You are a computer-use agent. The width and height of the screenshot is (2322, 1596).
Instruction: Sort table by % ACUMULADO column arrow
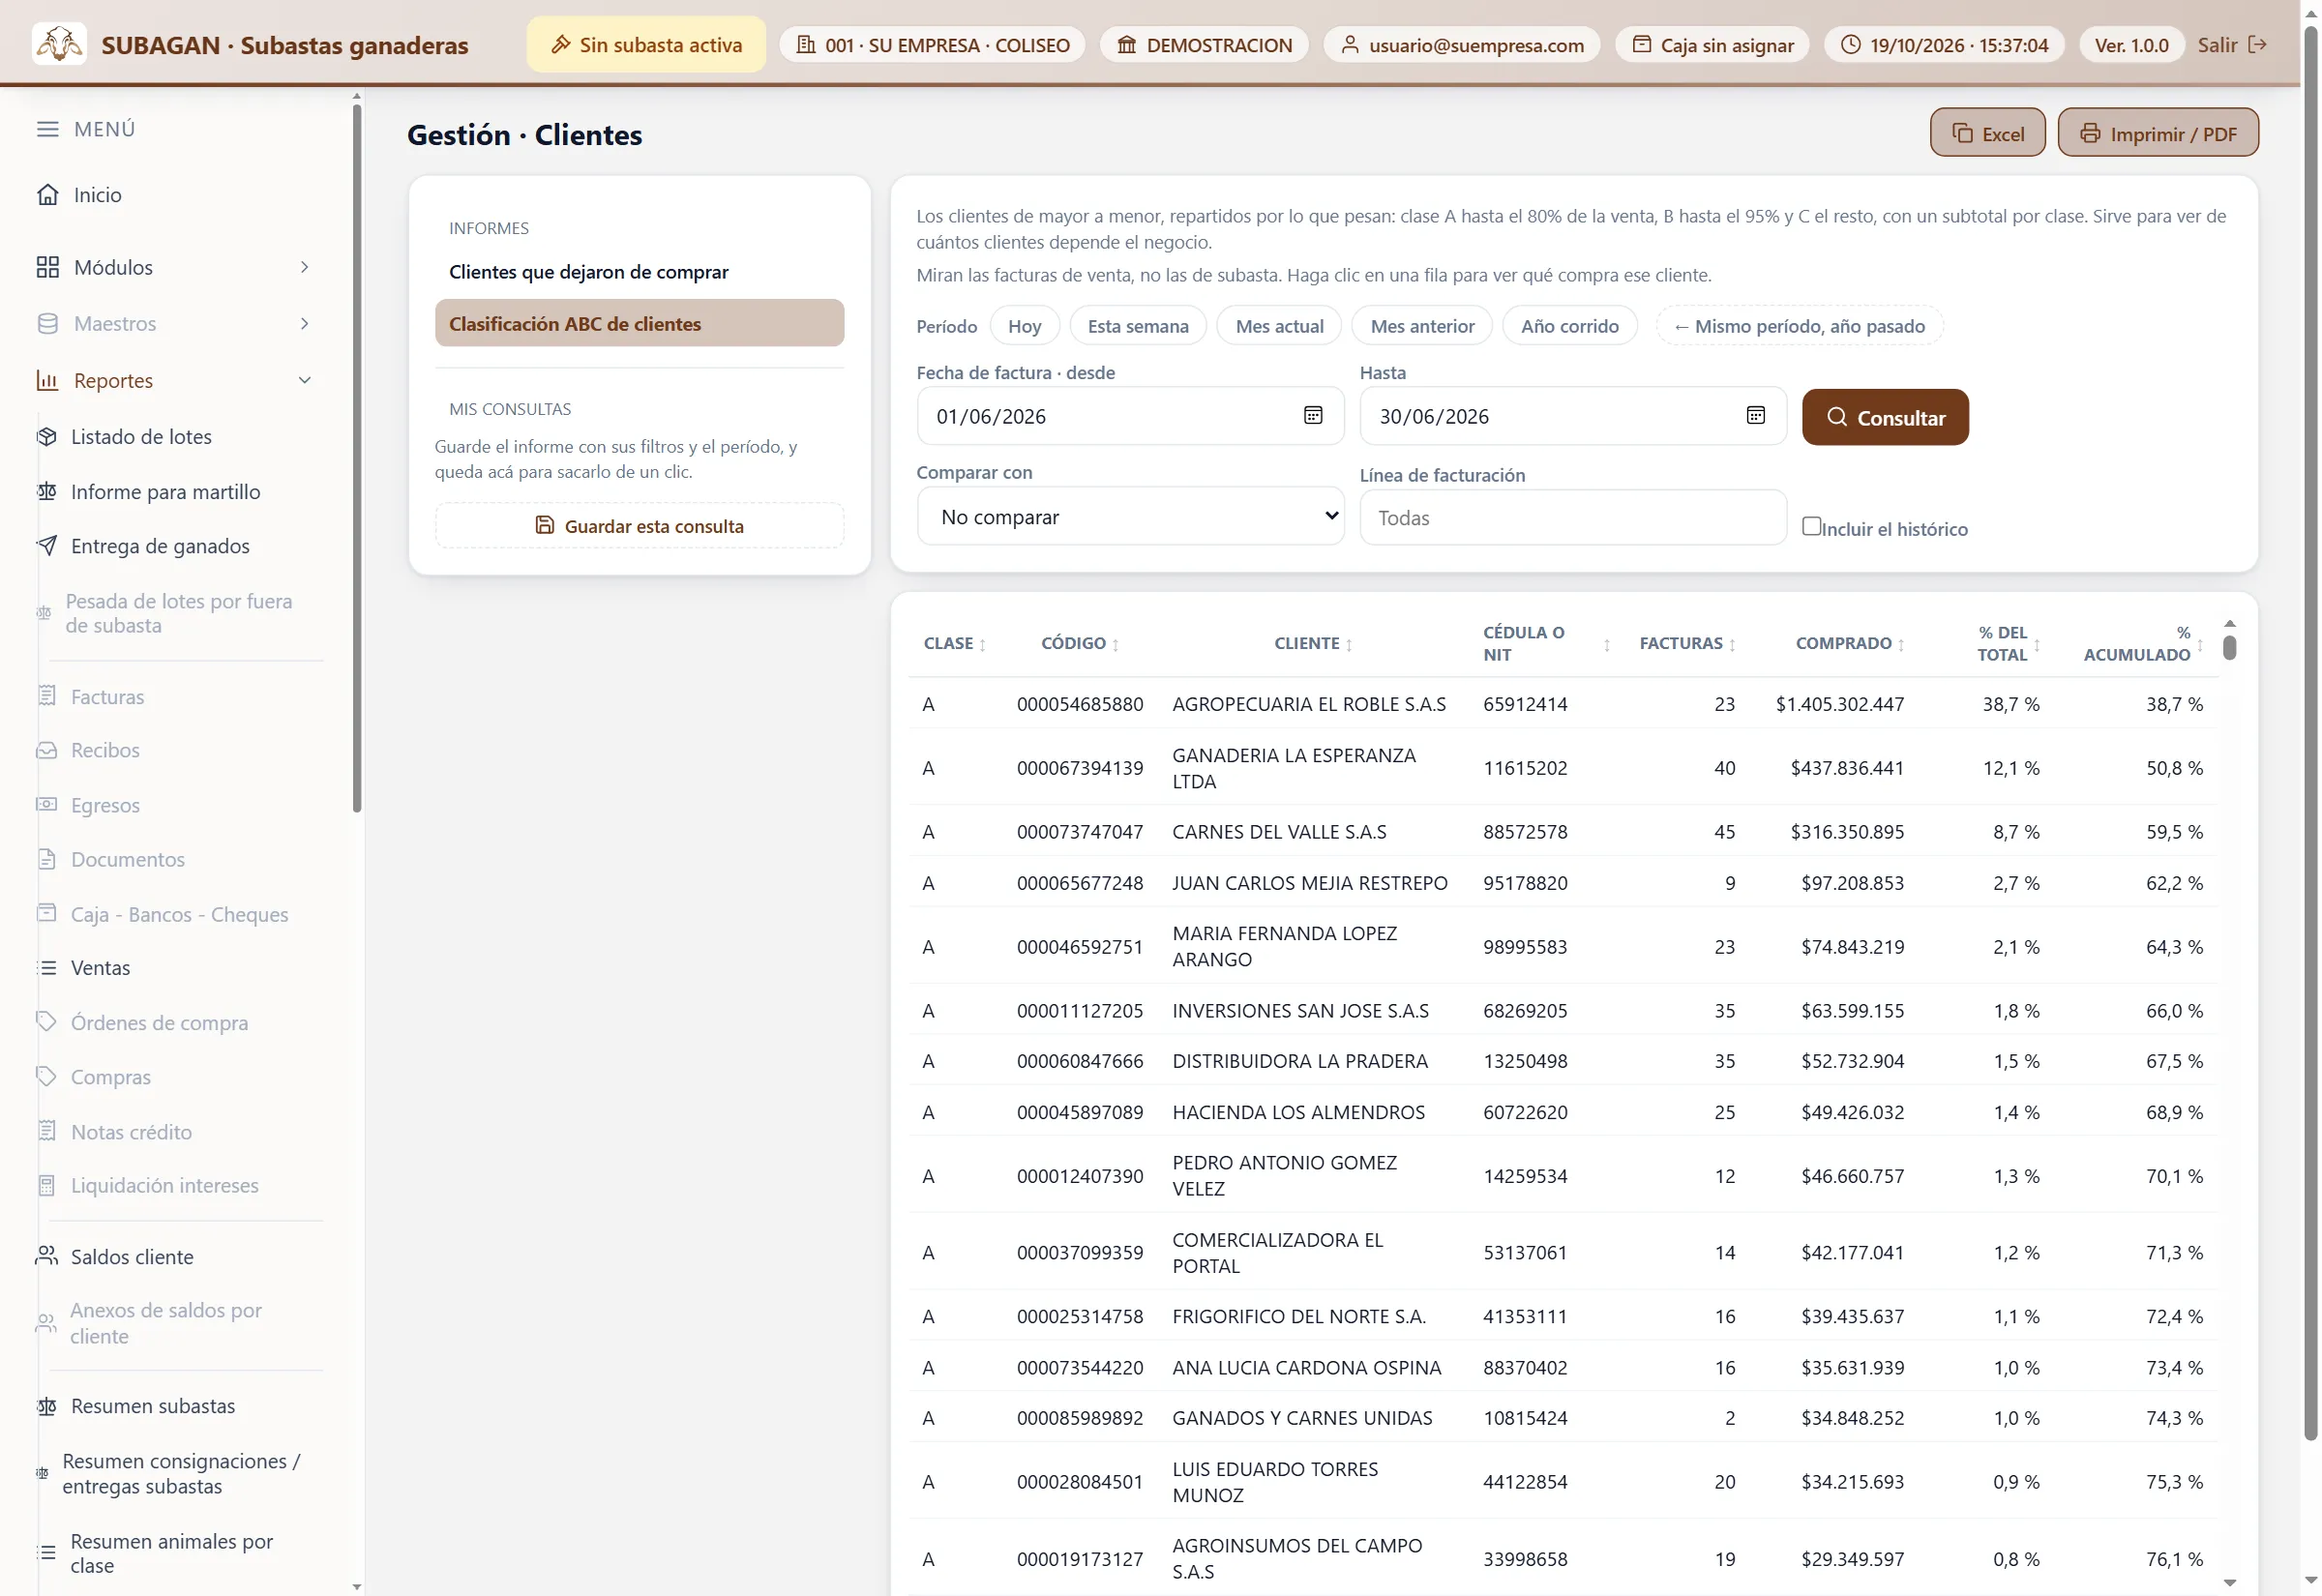(2200, 645)
